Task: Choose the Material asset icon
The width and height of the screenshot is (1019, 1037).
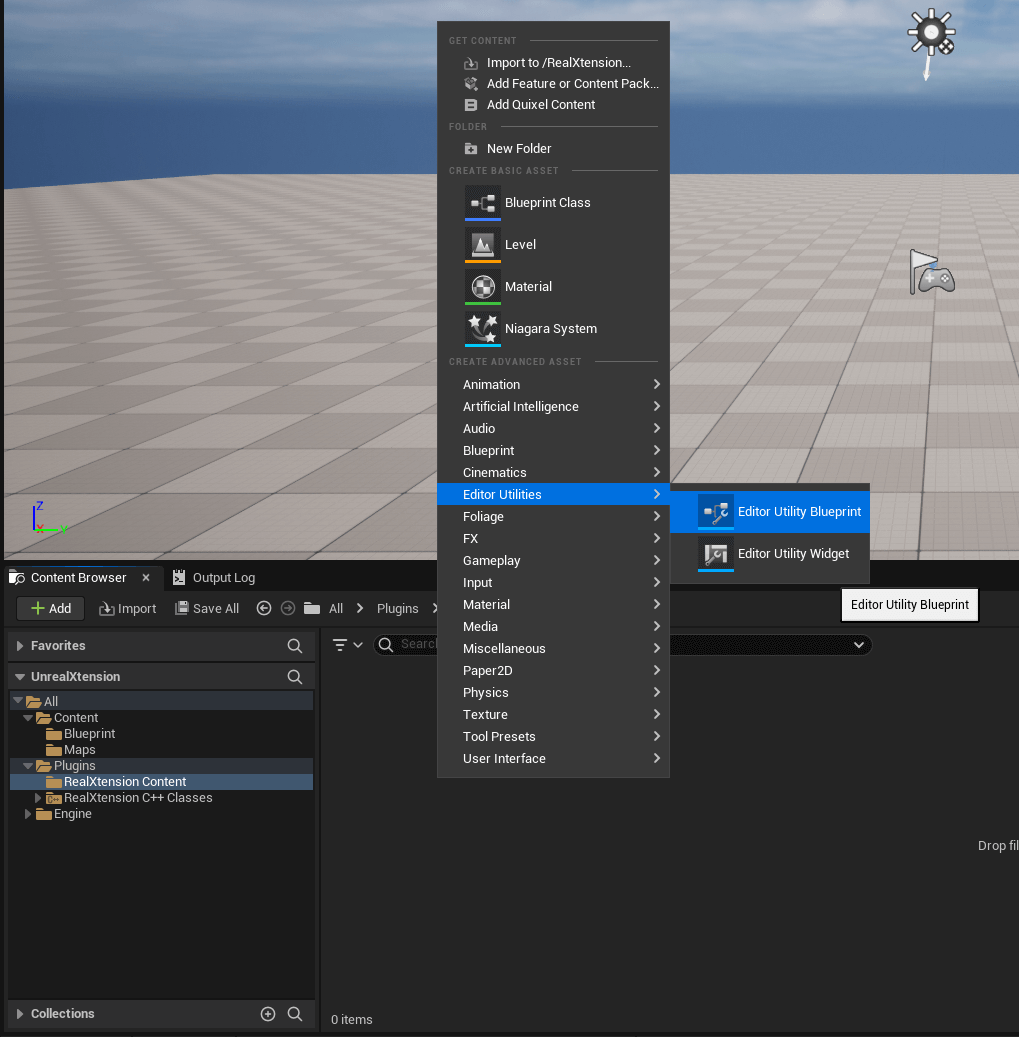Action: pos(483,287)
